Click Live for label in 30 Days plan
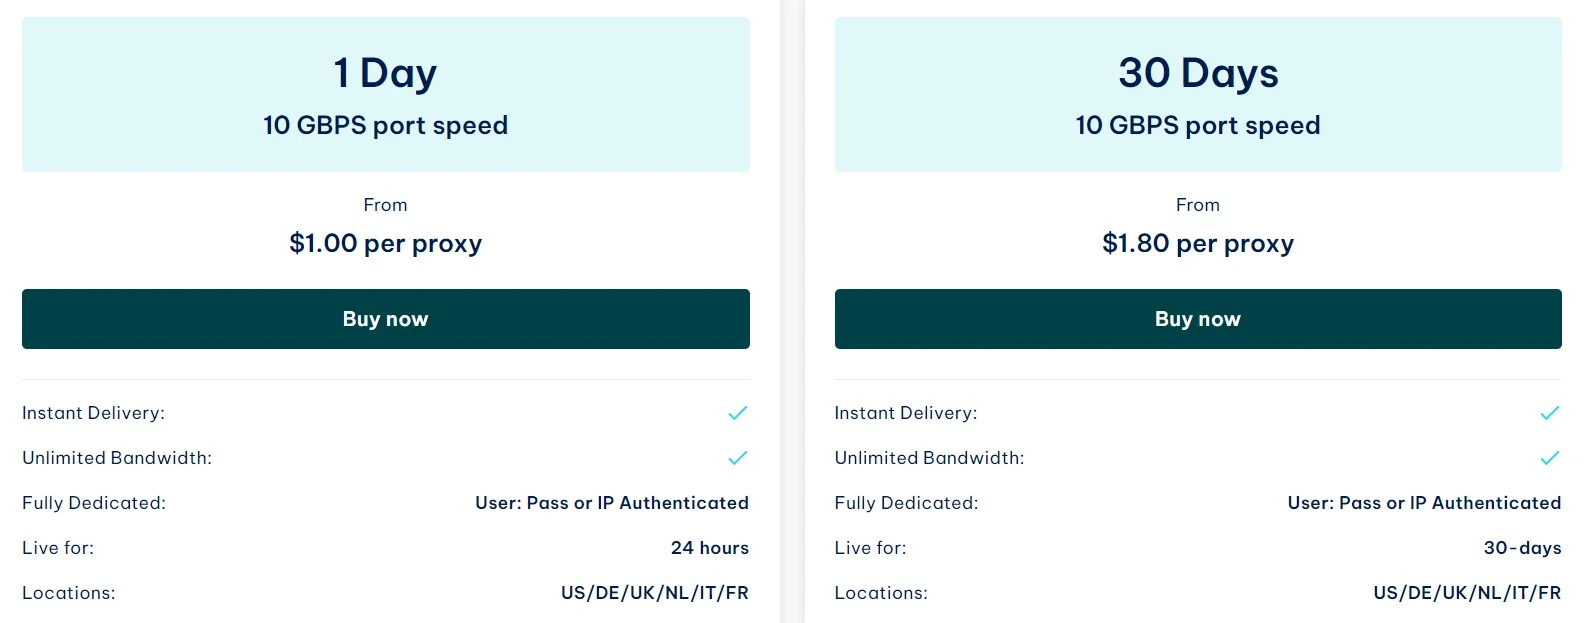 click(x=870, y=548)
